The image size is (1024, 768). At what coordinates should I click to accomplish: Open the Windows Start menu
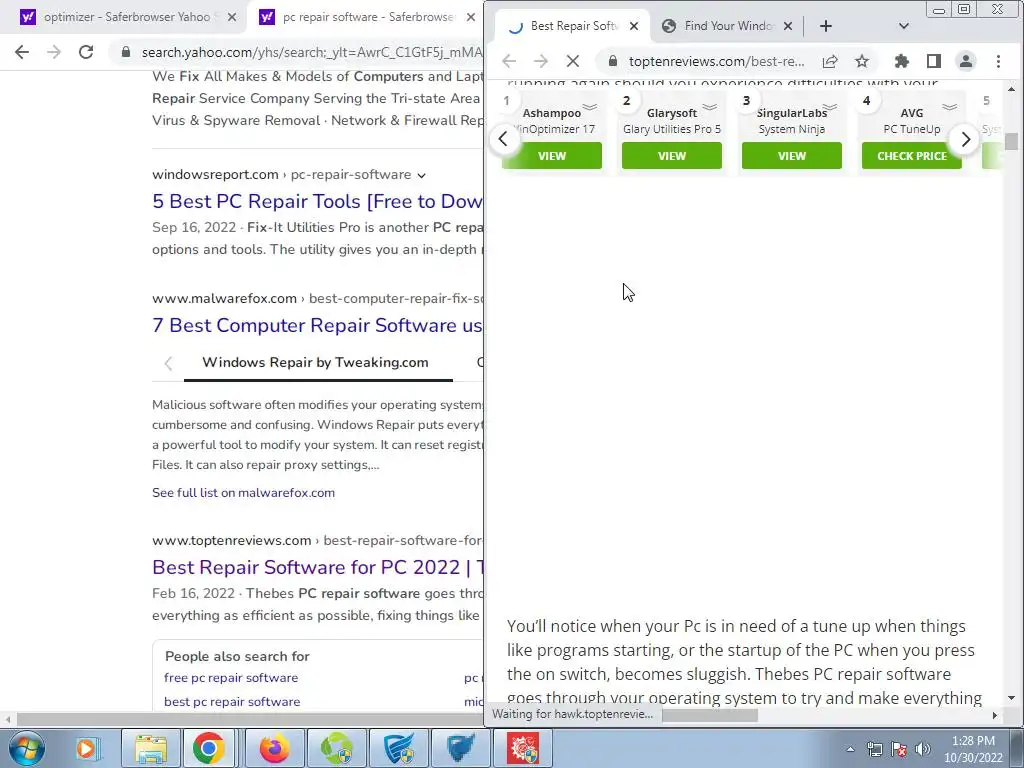tap(27, 748)
